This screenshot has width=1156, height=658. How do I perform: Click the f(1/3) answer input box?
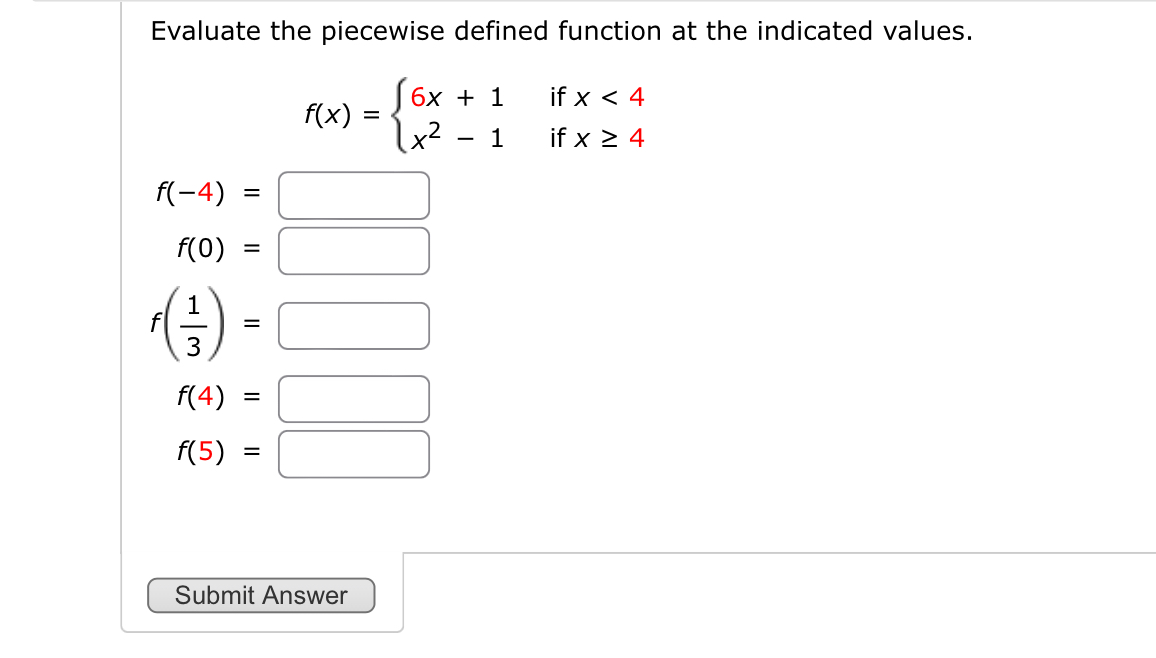click(x=354, y=324)
